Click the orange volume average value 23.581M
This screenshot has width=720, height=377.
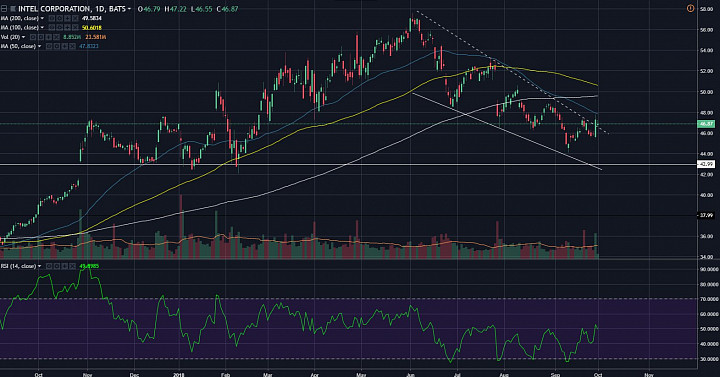pyautogui.click(x=96, y=37)
